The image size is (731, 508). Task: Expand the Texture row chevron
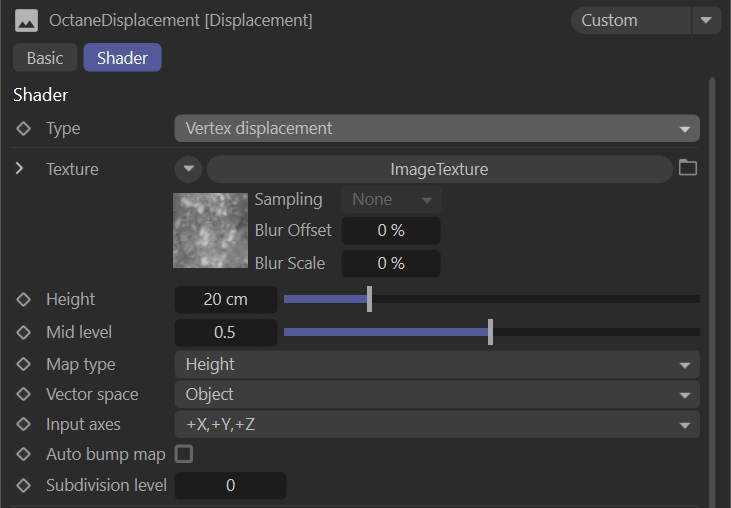click(x=19, y=169)
